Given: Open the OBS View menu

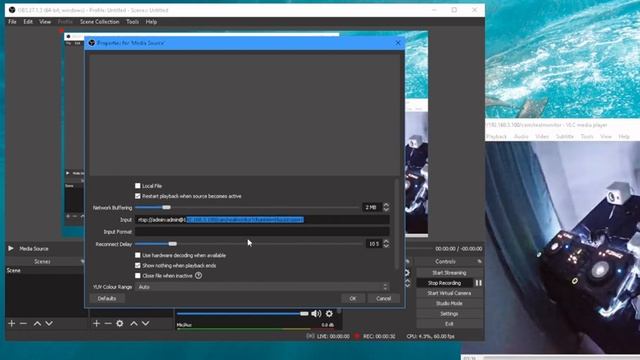Looking at the screenshot, I should pyautogui.click(x=45, y=22).
